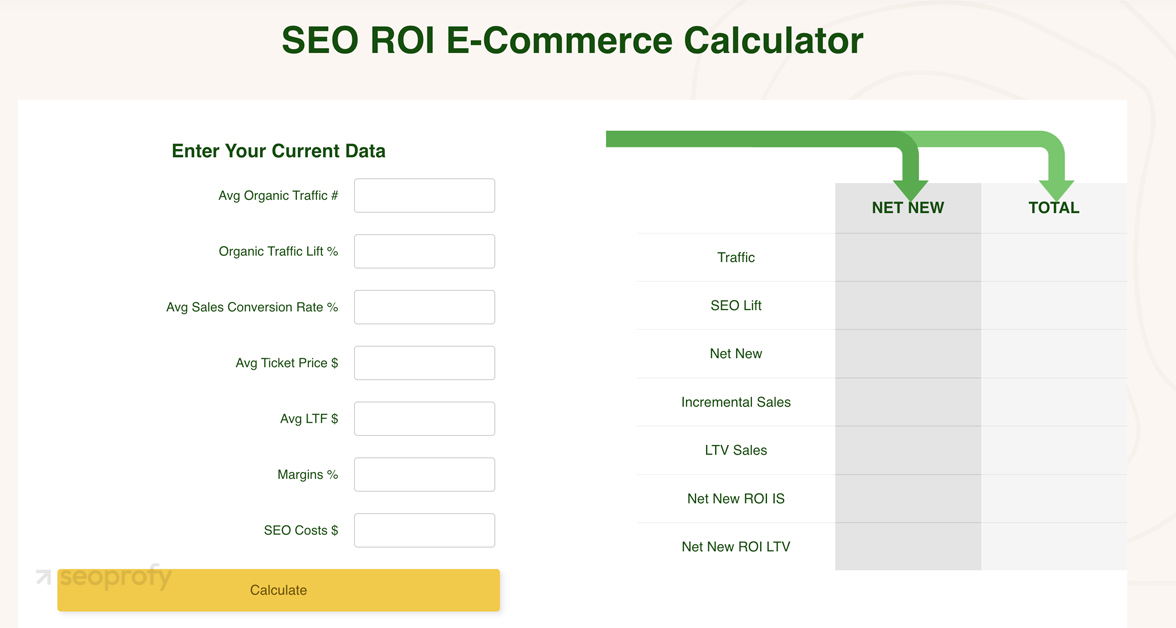This screenshot has width=1176, height=628.
Task: Click the Organic Traffic Lift % label
Action: click(278, 251)
